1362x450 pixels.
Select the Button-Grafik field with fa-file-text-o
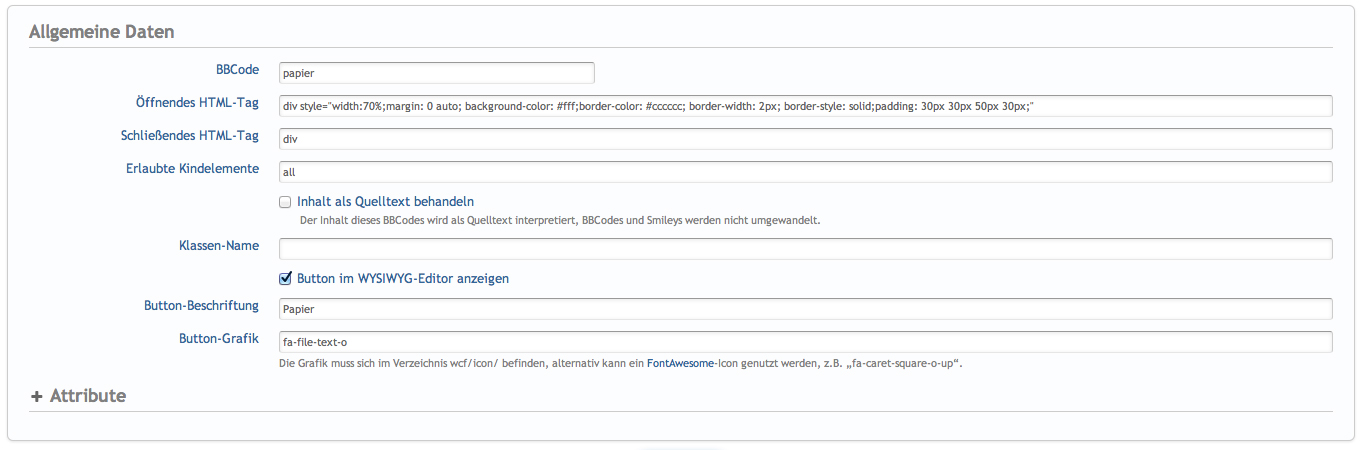point(805,342)
